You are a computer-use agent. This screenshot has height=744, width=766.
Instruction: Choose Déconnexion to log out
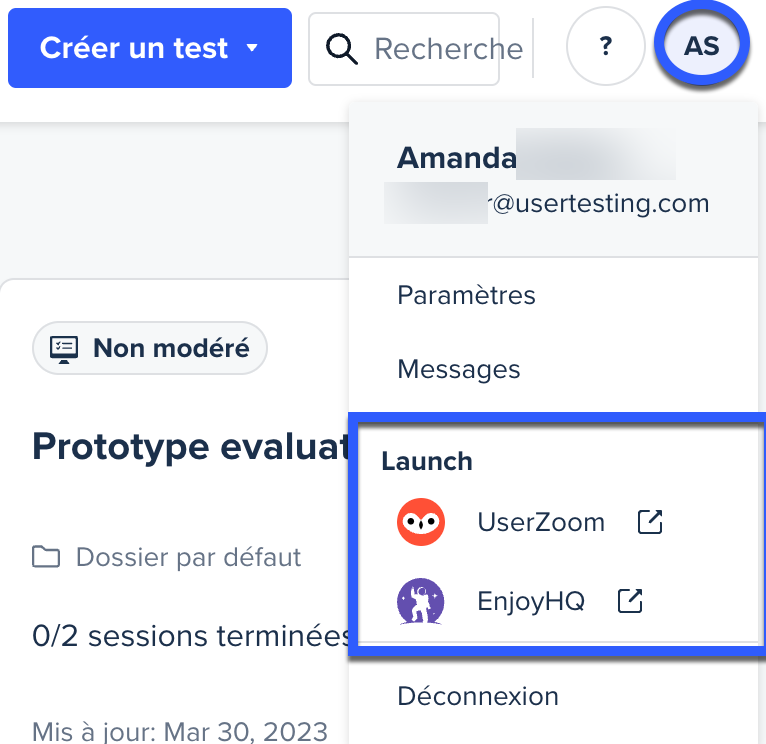[478, 696]
